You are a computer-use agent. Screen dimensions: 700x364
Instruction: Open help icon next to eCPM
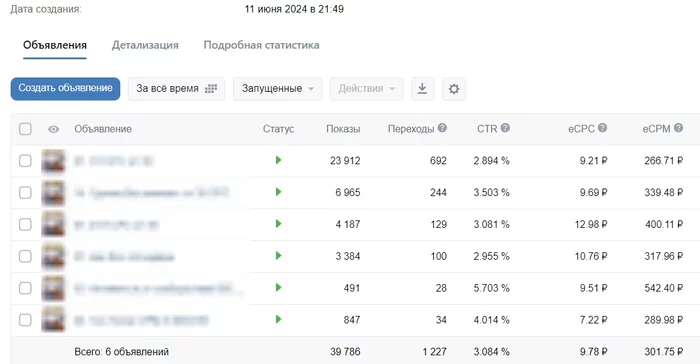(x=678, y=128)
